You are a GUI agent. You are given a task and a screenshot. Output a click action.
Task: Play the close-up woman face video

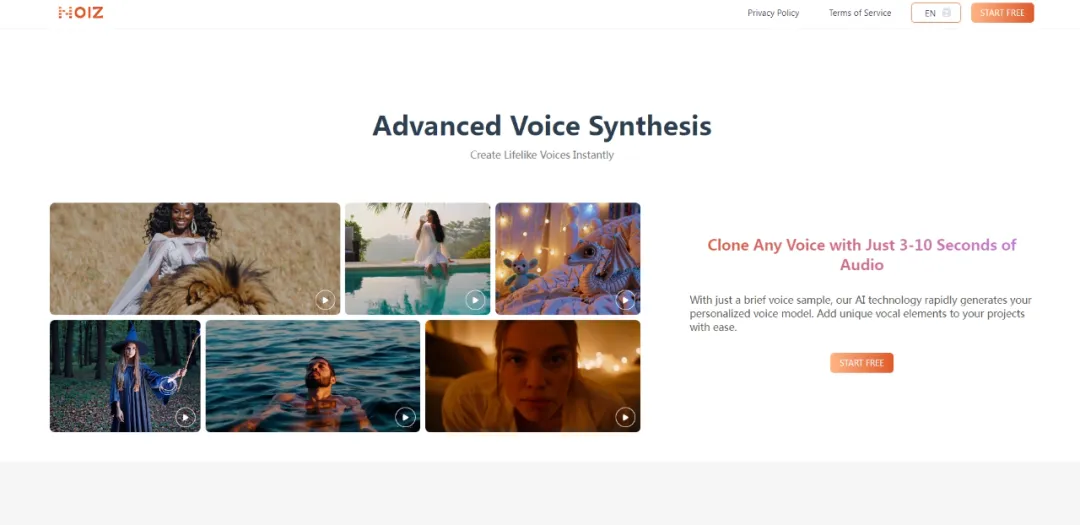pyautogui.click(x=625, y=417)
